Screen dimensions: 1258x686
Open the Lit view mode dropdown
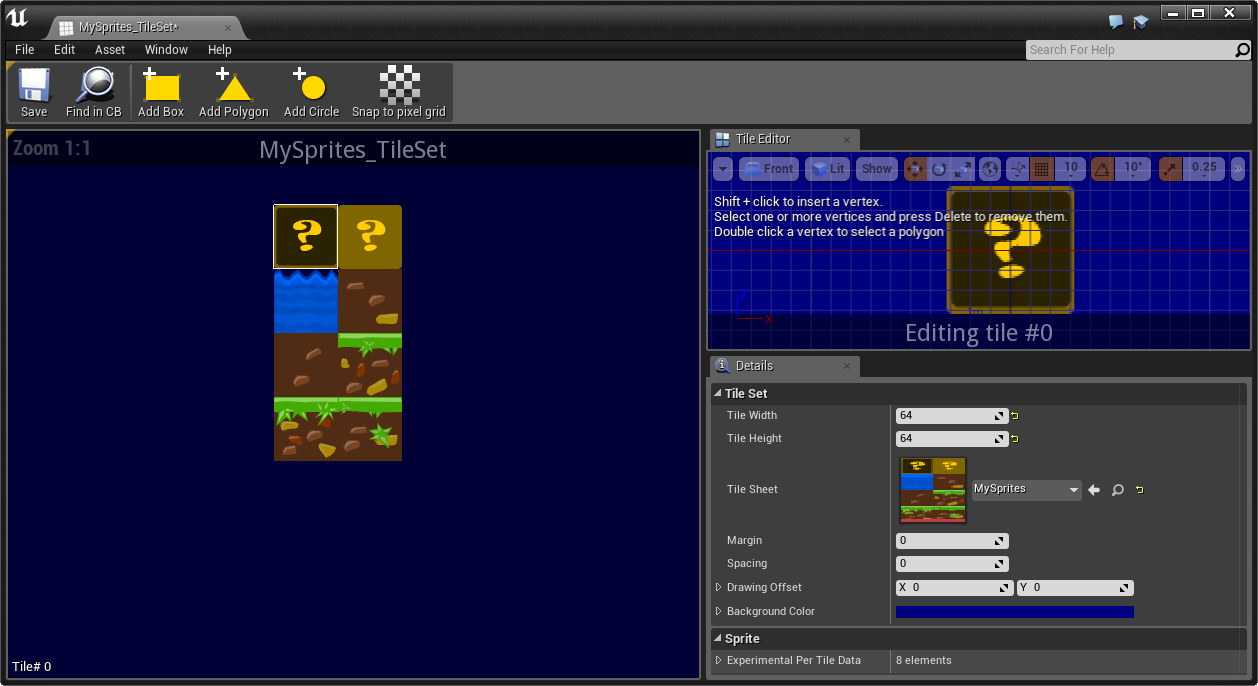coord(828,169)
